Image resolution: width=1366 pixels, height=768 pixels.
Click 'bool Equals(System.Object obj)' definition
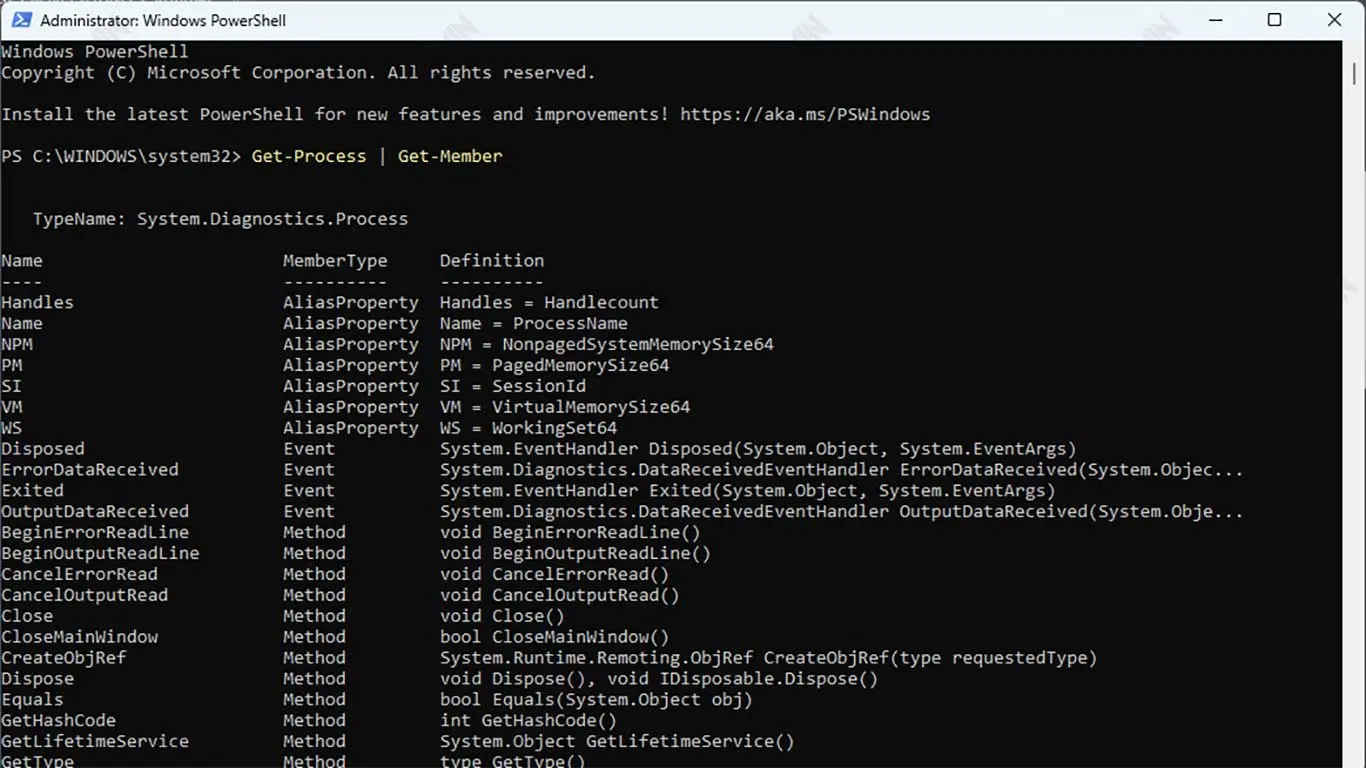[596, 700]
